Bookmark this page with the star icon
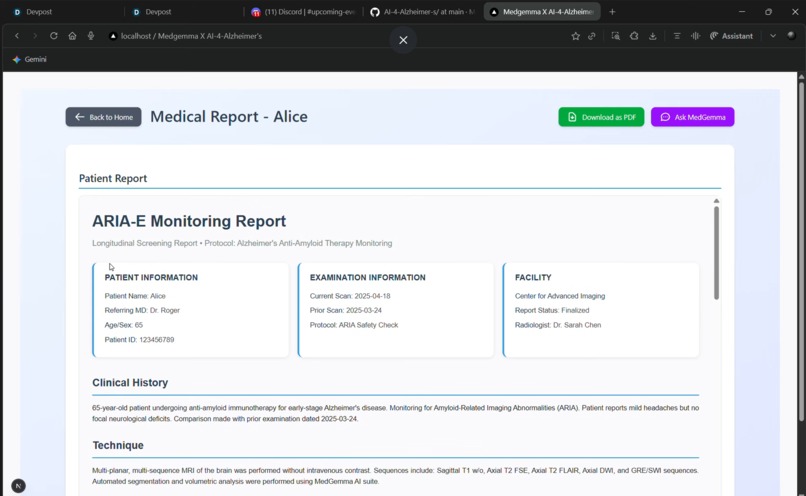This screenshot has height=496, width=806. (x=576, y=36)
